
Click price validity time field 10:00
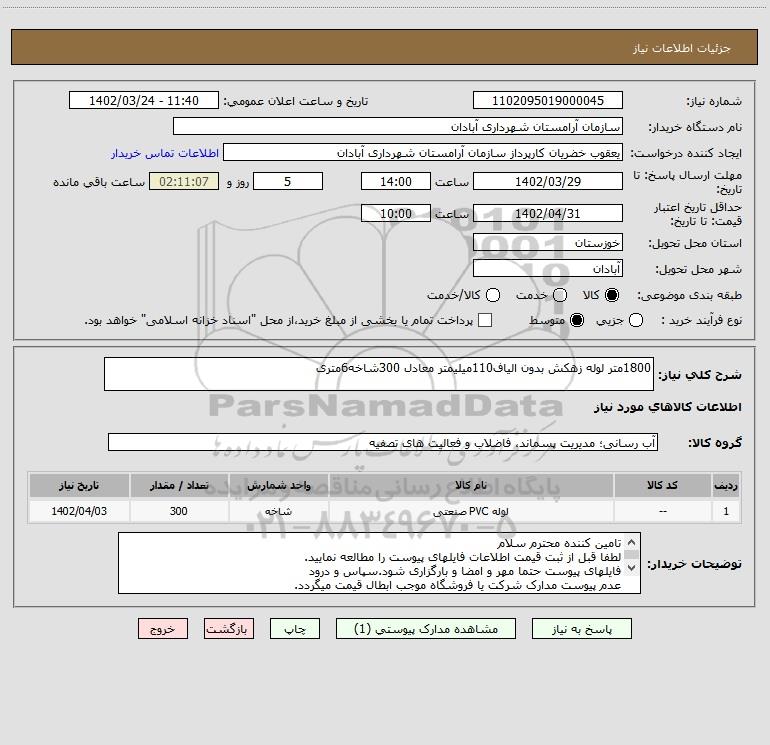(396, 213)
